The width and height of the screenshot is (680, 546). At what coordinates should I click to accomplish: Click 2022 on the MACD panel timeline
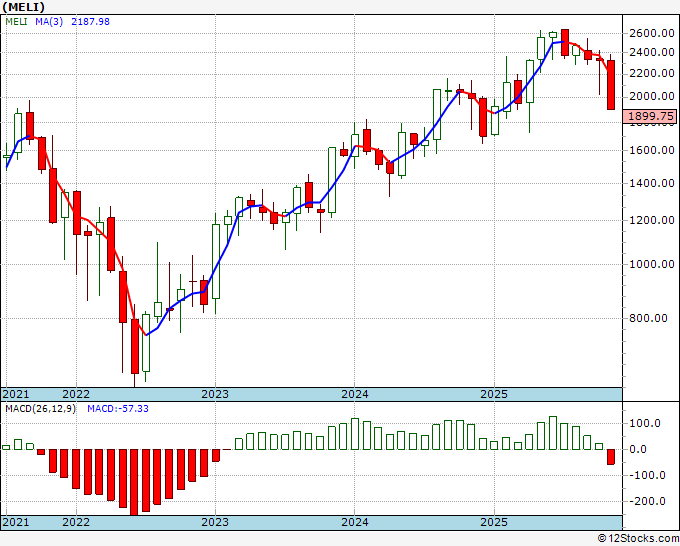(76, 522)
